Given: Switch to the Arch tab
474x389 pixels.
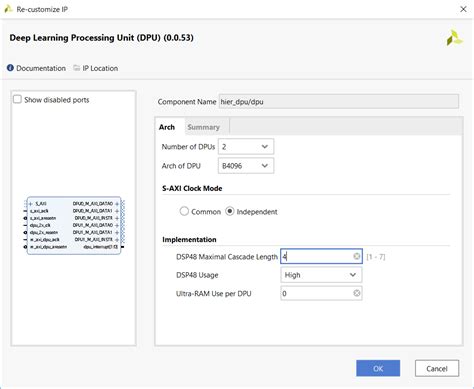Looking at the screenshot, I should pyautogui.click(x=167, y=127).
